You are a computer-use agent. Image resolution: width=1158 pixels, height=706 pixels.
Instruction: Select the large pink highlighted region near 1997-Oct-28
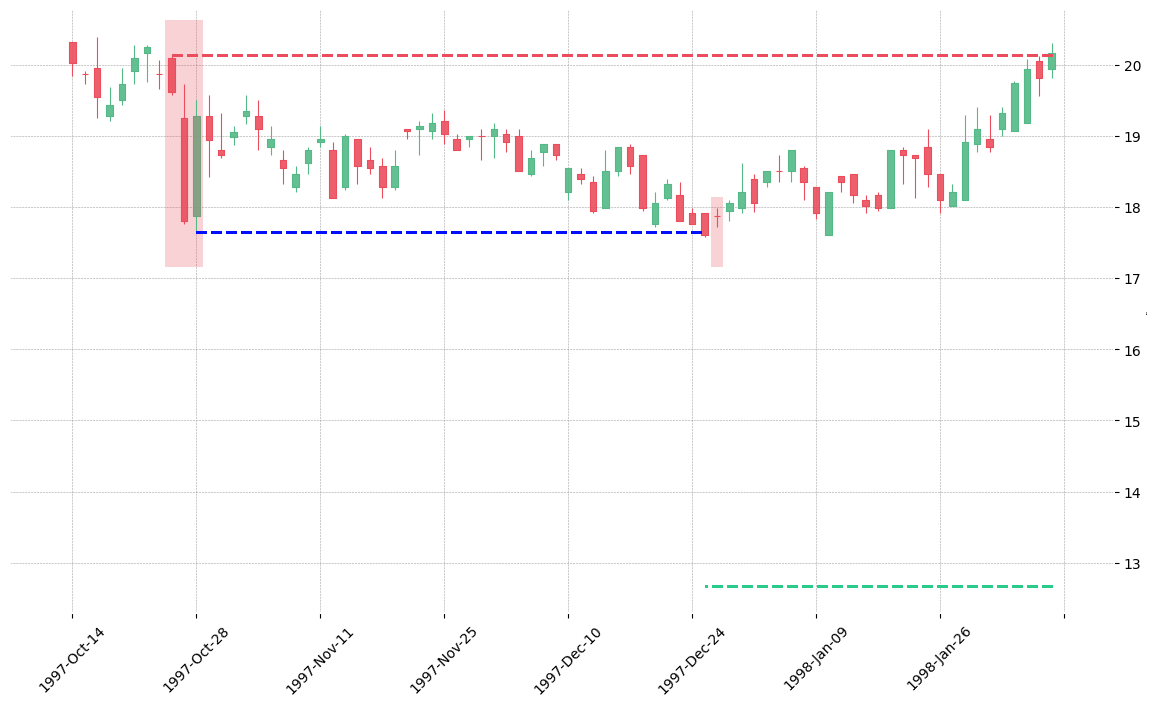(x=184, y=143)
